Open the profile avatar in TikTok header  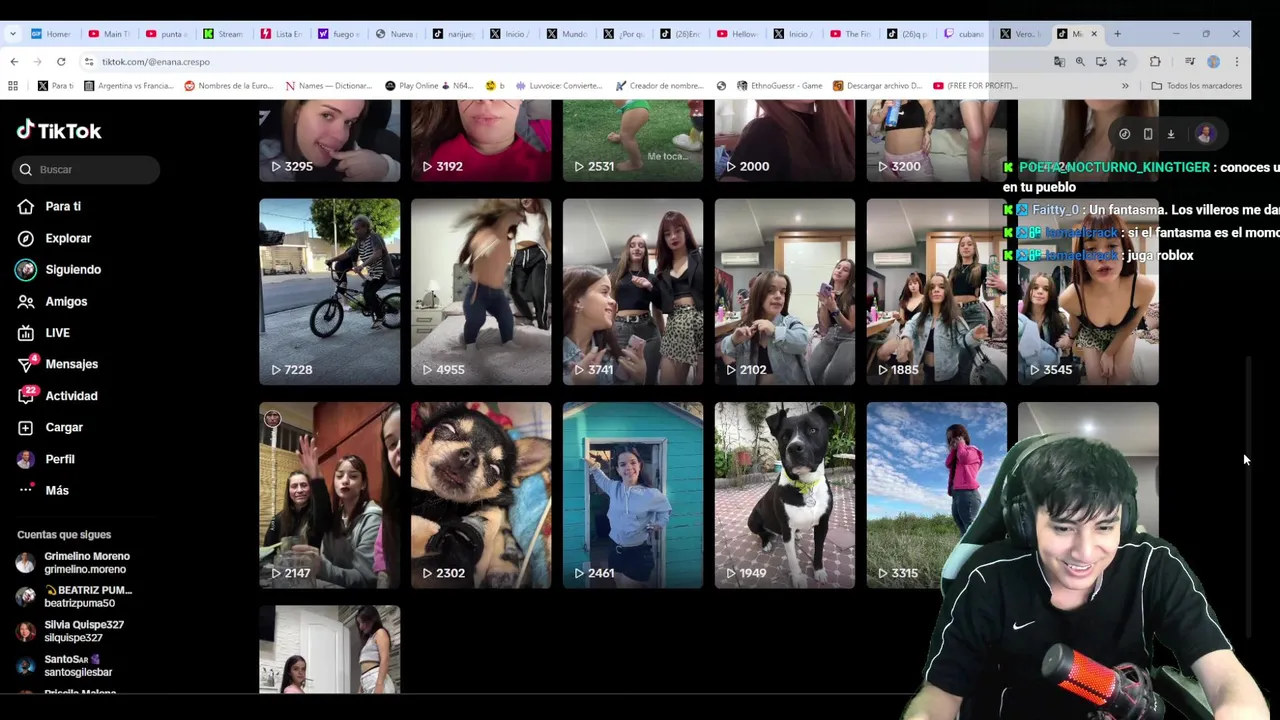(x=1205, y=134)
